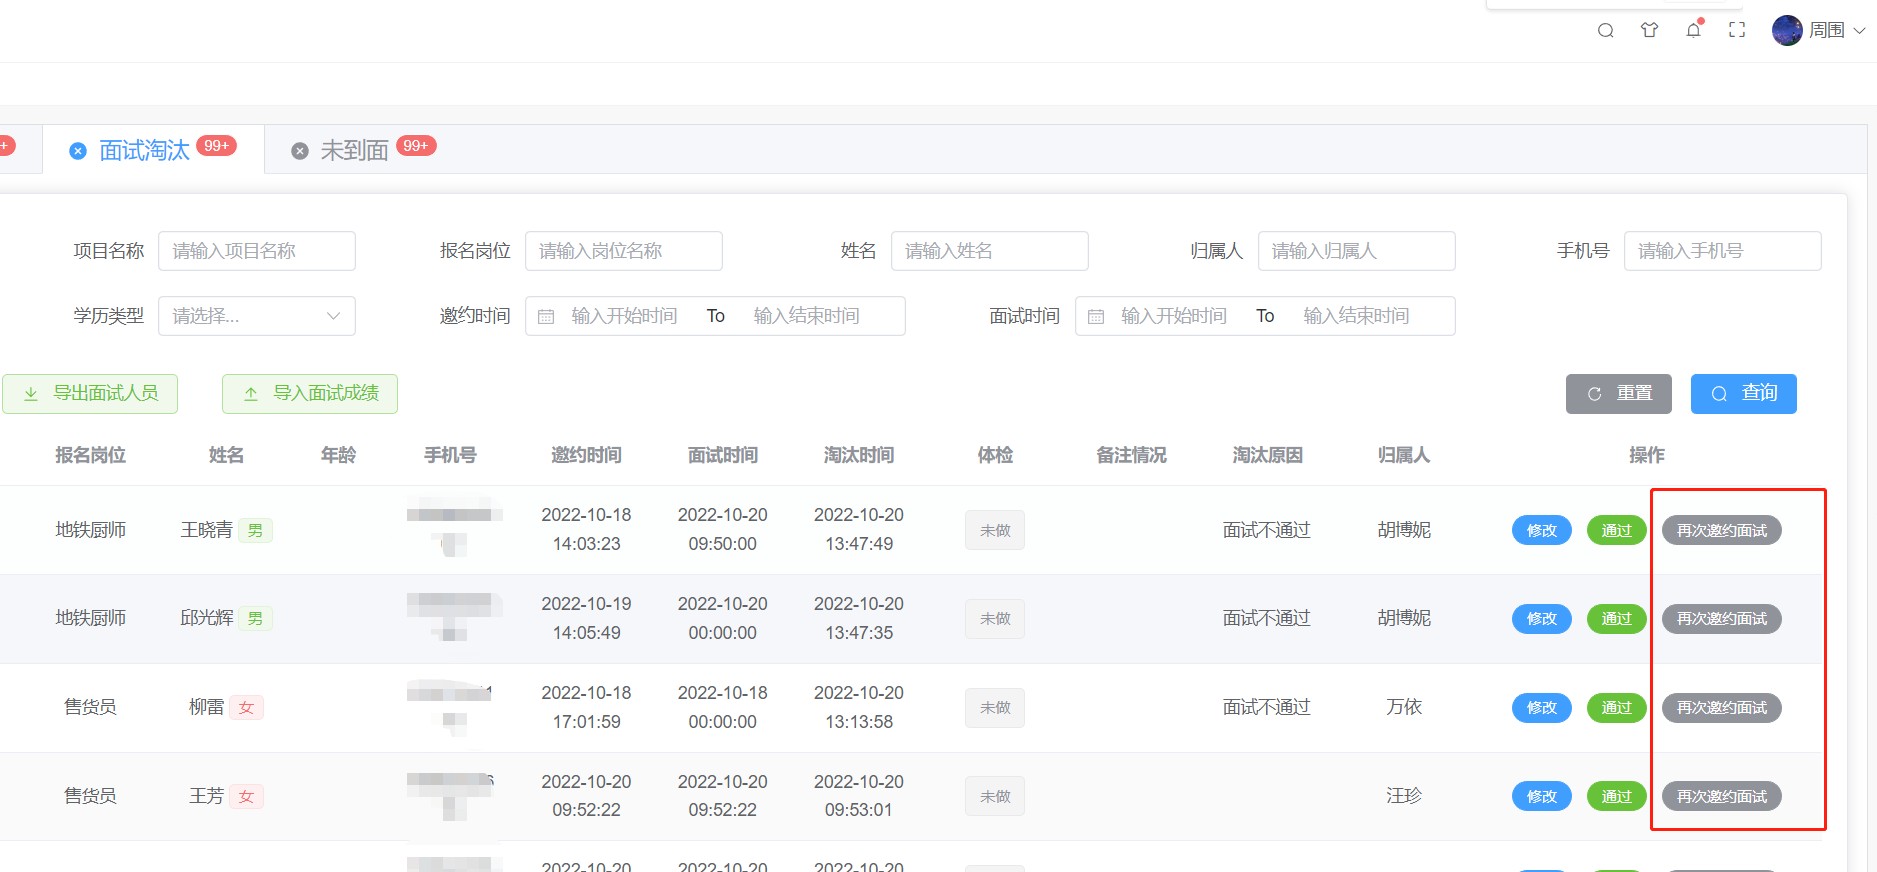The width and height of the screenshot is (1877, 872).
Task: Click the 重置 reset button
Action: point(1619,394)
